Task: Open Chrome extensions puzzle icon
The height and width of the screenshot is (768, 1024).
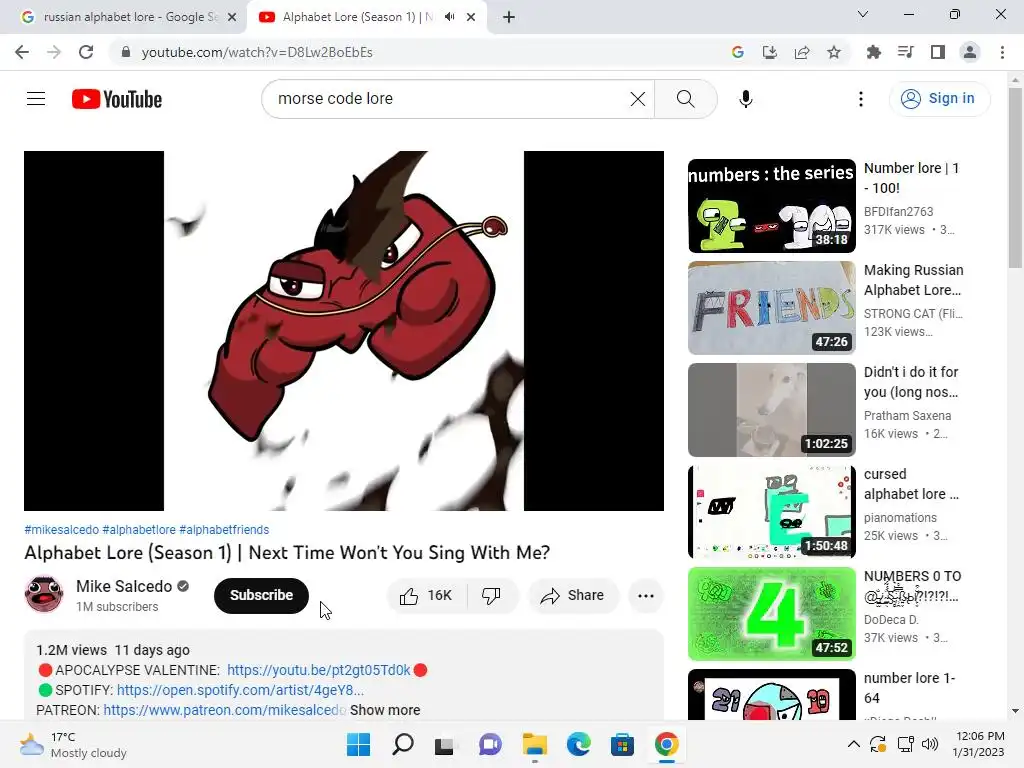Action: 873,52
